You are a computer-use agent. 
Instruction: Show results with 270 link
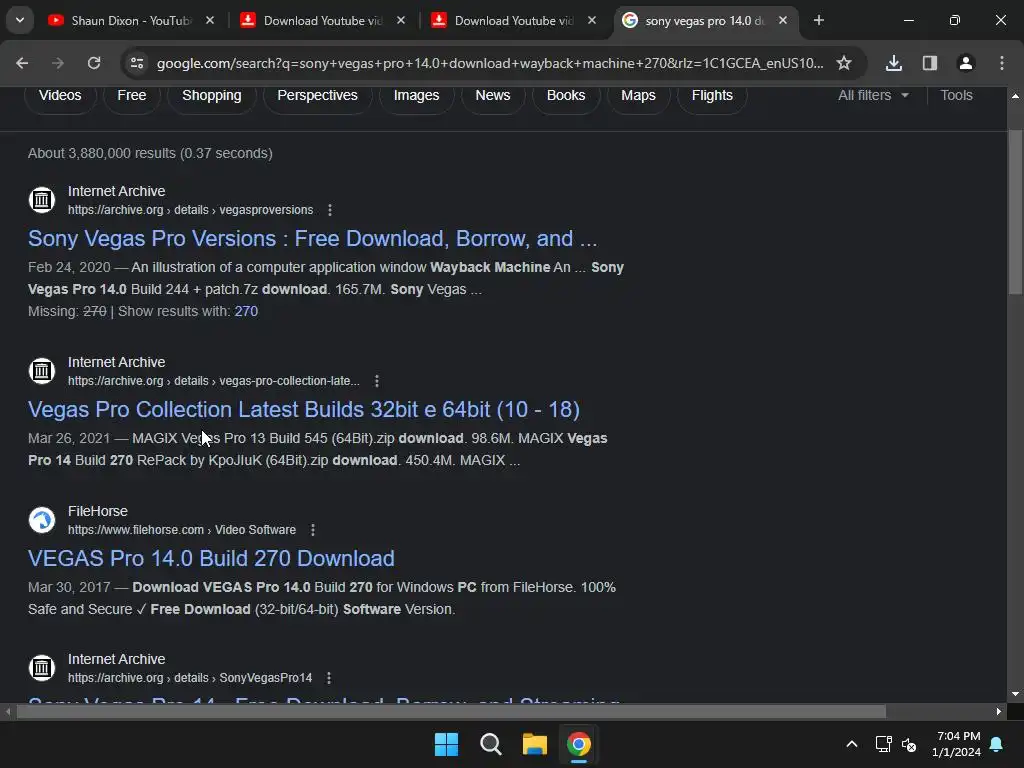tap(246, 312)
